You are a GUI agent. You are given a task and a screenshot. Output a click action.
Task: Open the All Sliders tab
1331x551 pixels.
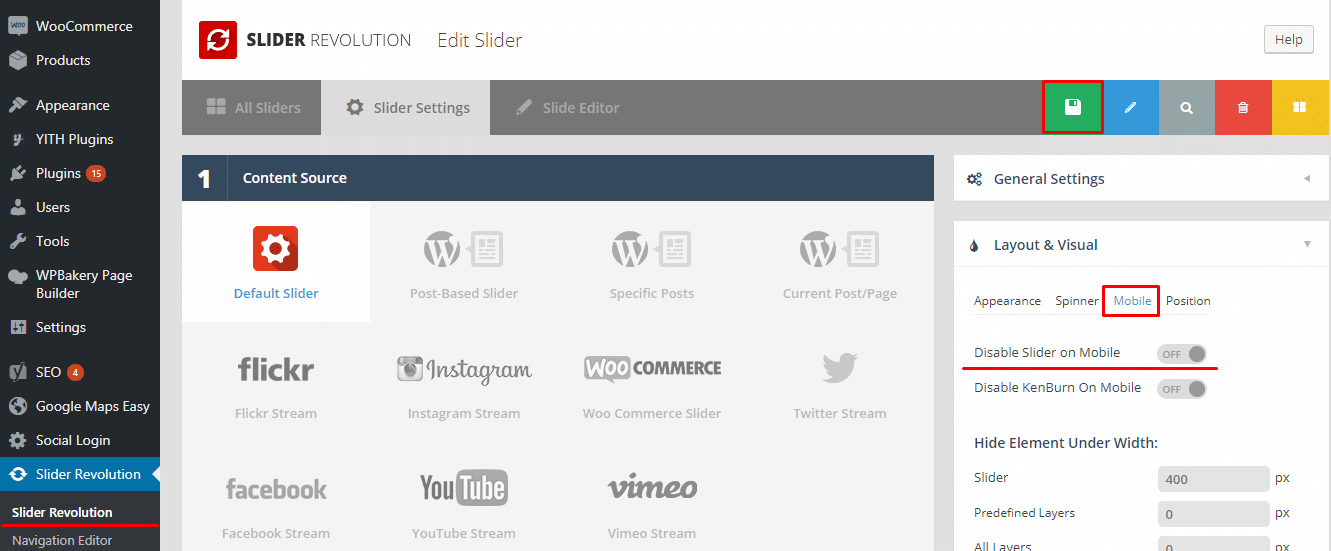pyautogui.click(x=252, y=107)
